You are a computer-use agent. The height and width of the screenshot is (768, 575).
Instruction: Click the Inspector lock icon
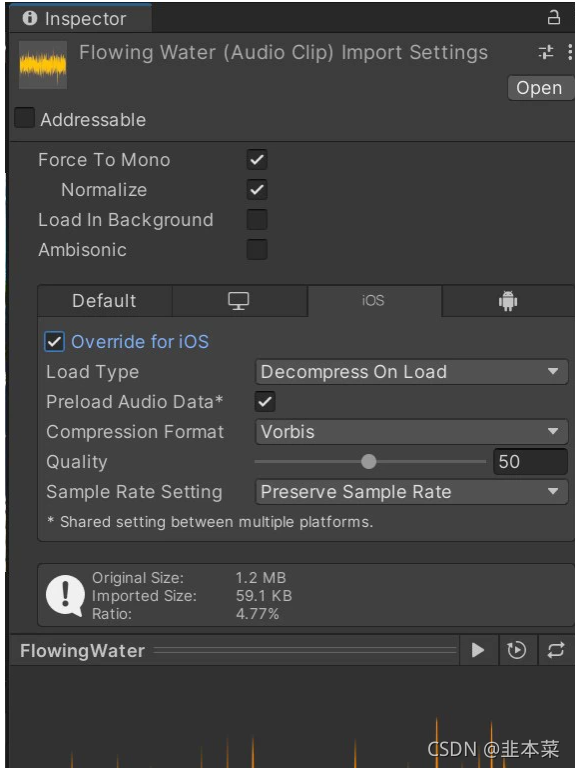[553, 18]
